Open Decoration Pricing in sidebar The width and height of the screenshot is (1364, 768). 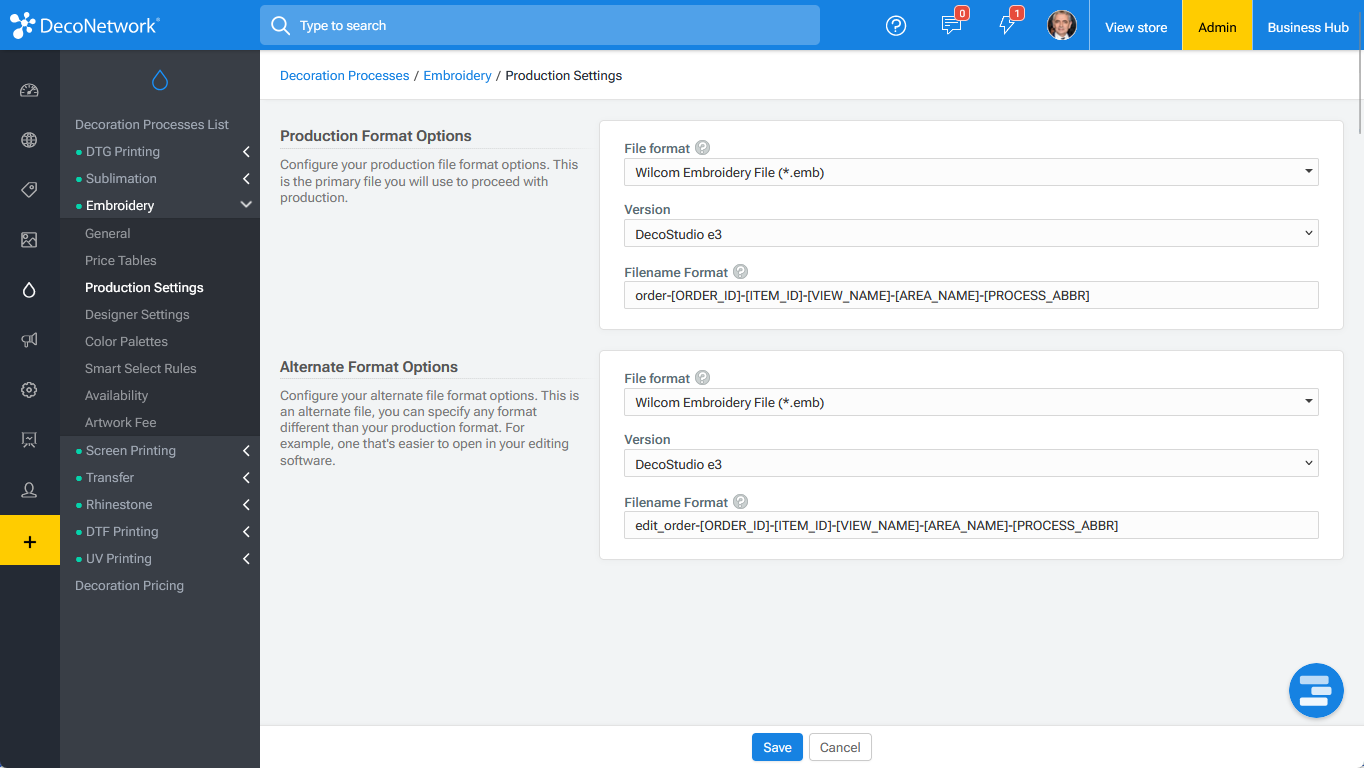click(129, 585)
